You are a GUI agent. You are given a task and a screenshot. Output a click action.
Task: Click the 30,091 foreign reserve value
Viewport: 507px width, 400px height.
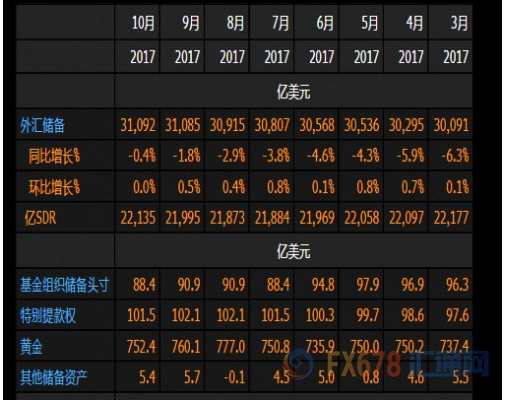(x=451, y=125)
